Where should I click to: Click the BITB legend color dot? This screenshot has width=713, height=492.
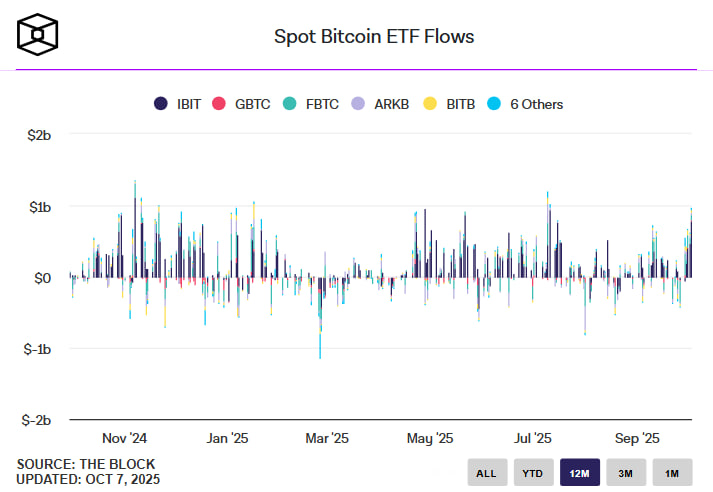pyautogui.click(x=429, y=104)
